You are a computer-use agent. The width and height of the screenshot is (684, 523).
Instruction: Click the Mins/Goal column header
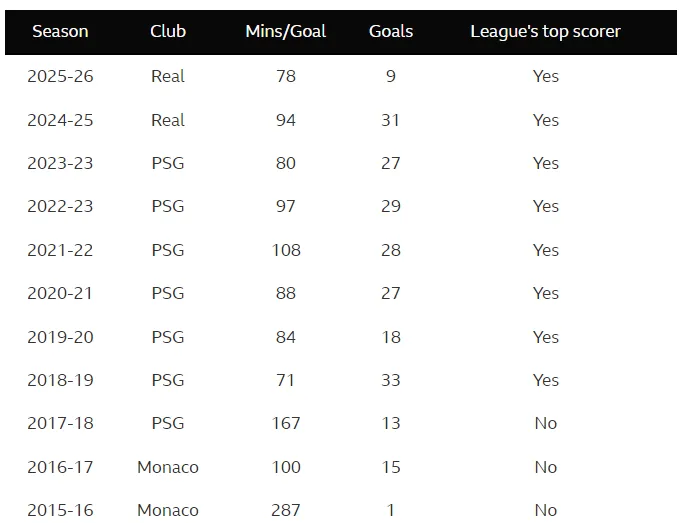[286, 31]
